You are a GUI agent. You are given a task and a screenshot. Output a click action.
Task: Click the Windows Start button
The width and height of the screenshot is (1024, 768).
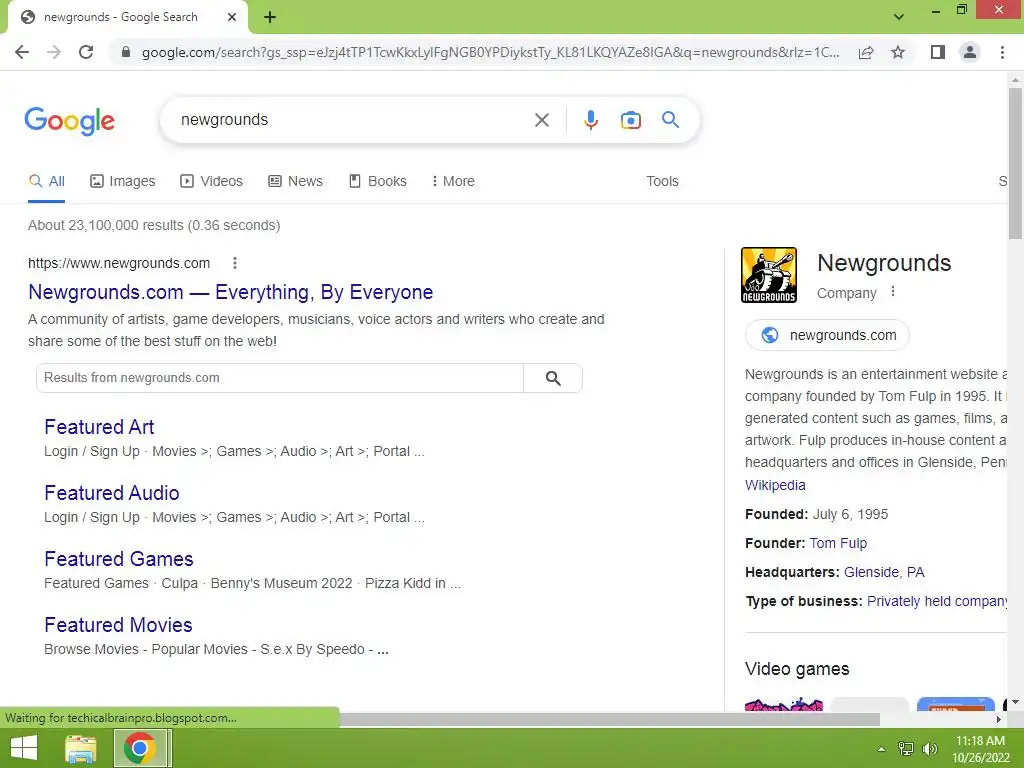24,748
